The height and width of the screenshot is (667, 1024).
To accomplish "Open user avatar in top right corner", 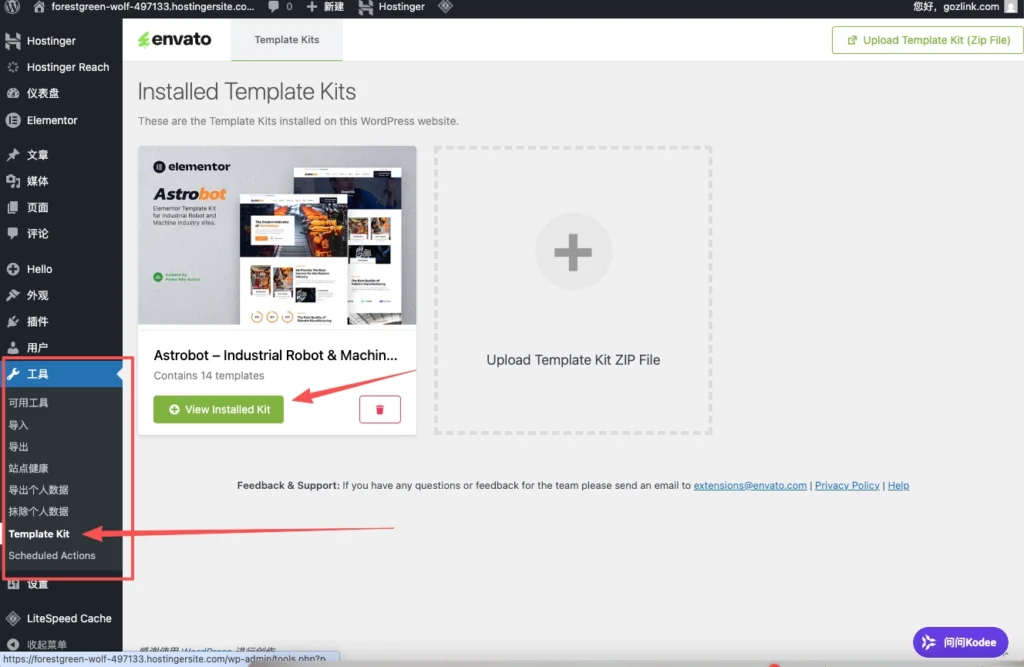I will (1010, 7).
